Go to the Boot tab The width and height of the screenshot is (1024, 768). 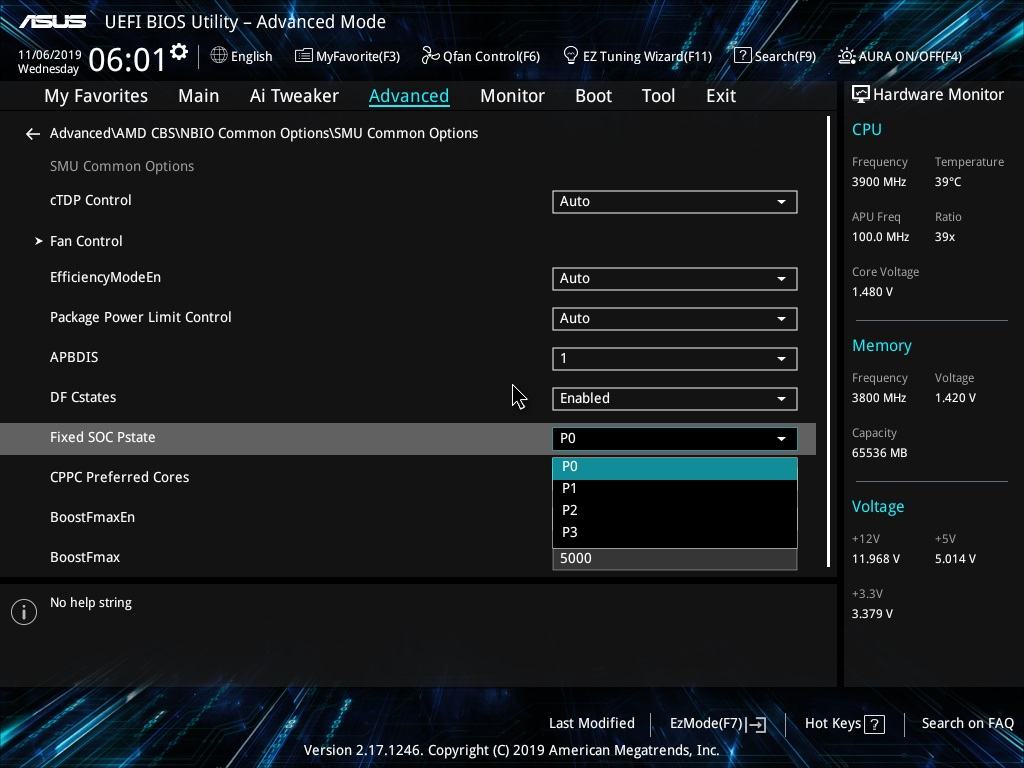coord(593,96)
